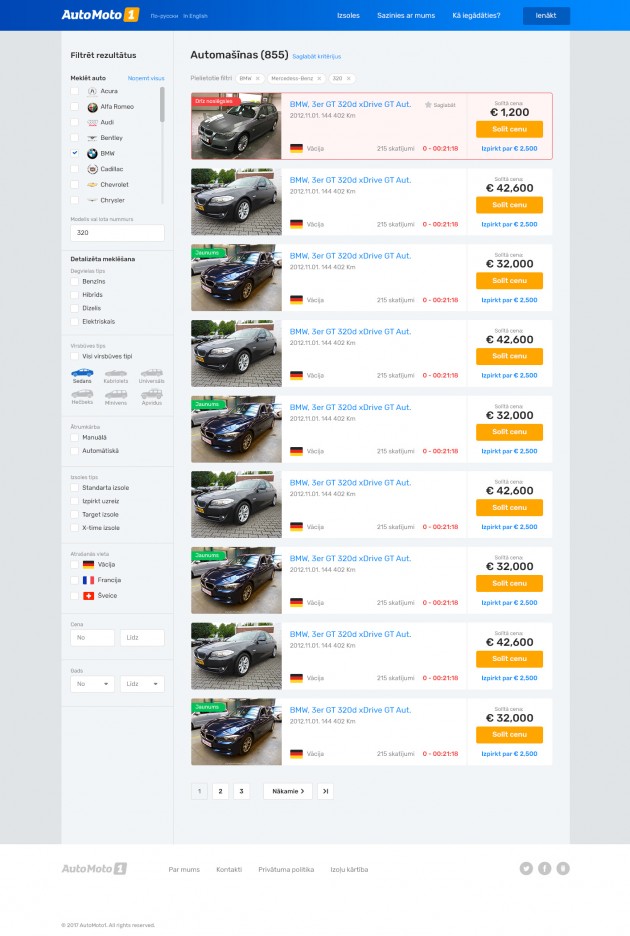Enable the Benzīns fuel type checkbox
This screenshot has height=936, width=630.
pos(75,281)
